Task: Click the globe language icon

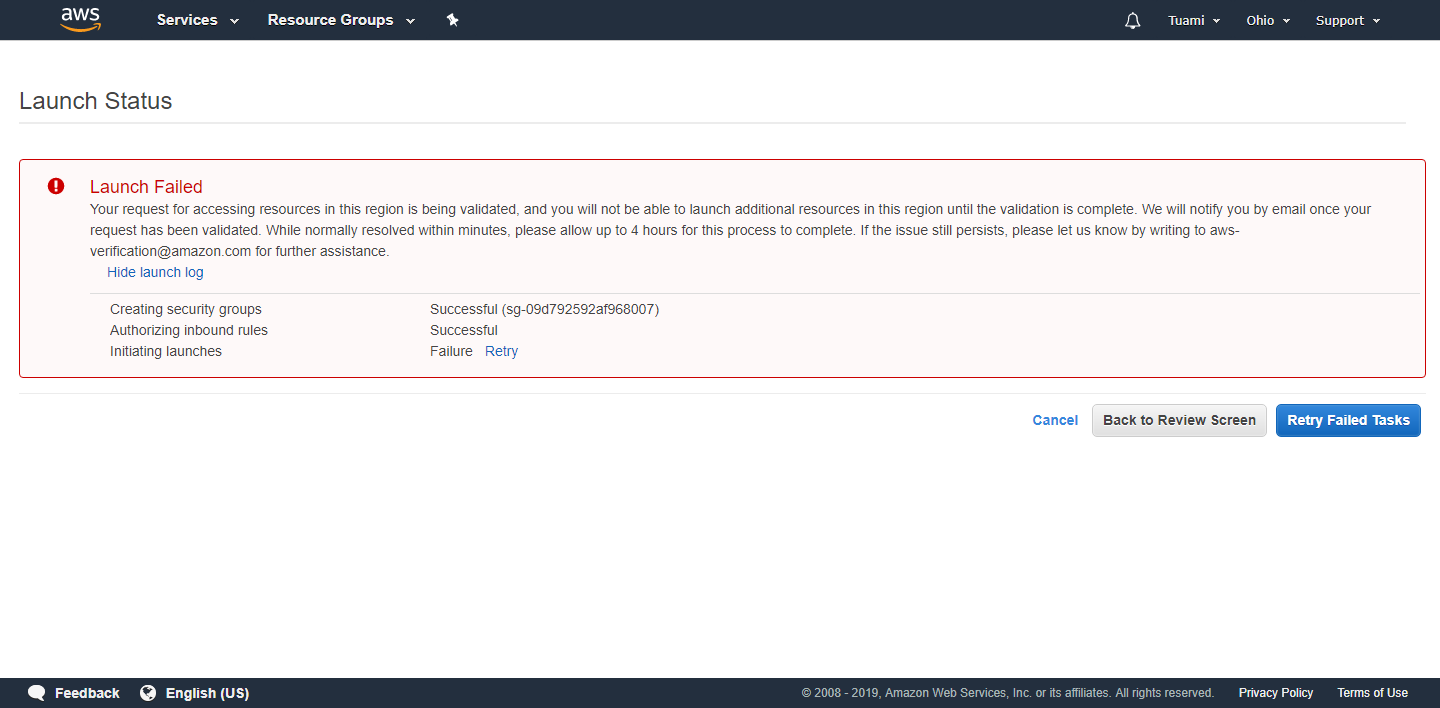Action: click(148, 693)
